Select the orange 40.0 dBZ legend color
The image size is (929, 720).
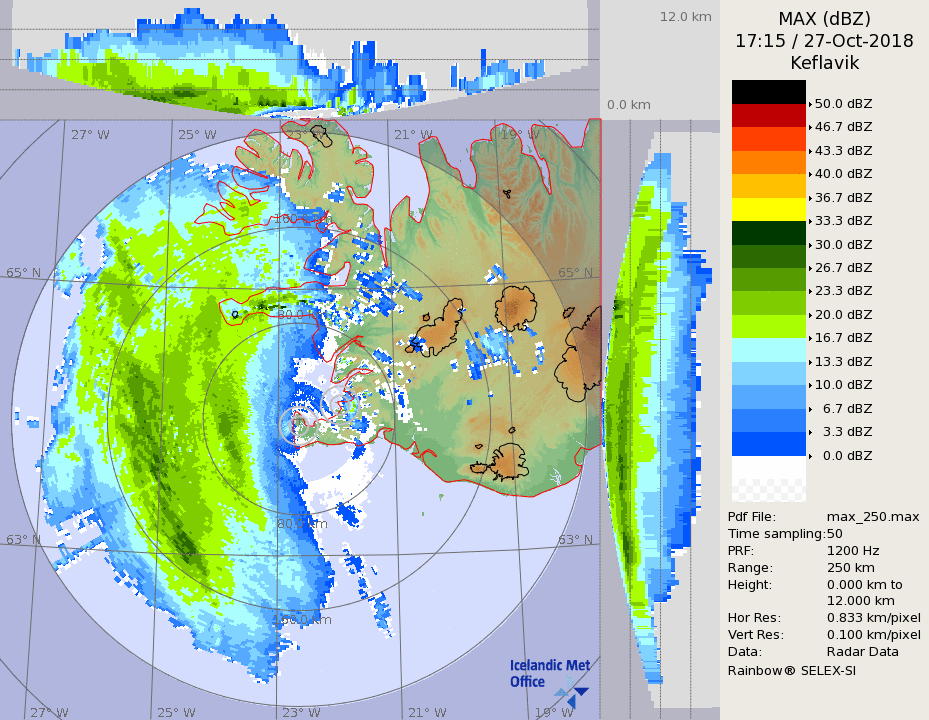[x=768, y=162]
